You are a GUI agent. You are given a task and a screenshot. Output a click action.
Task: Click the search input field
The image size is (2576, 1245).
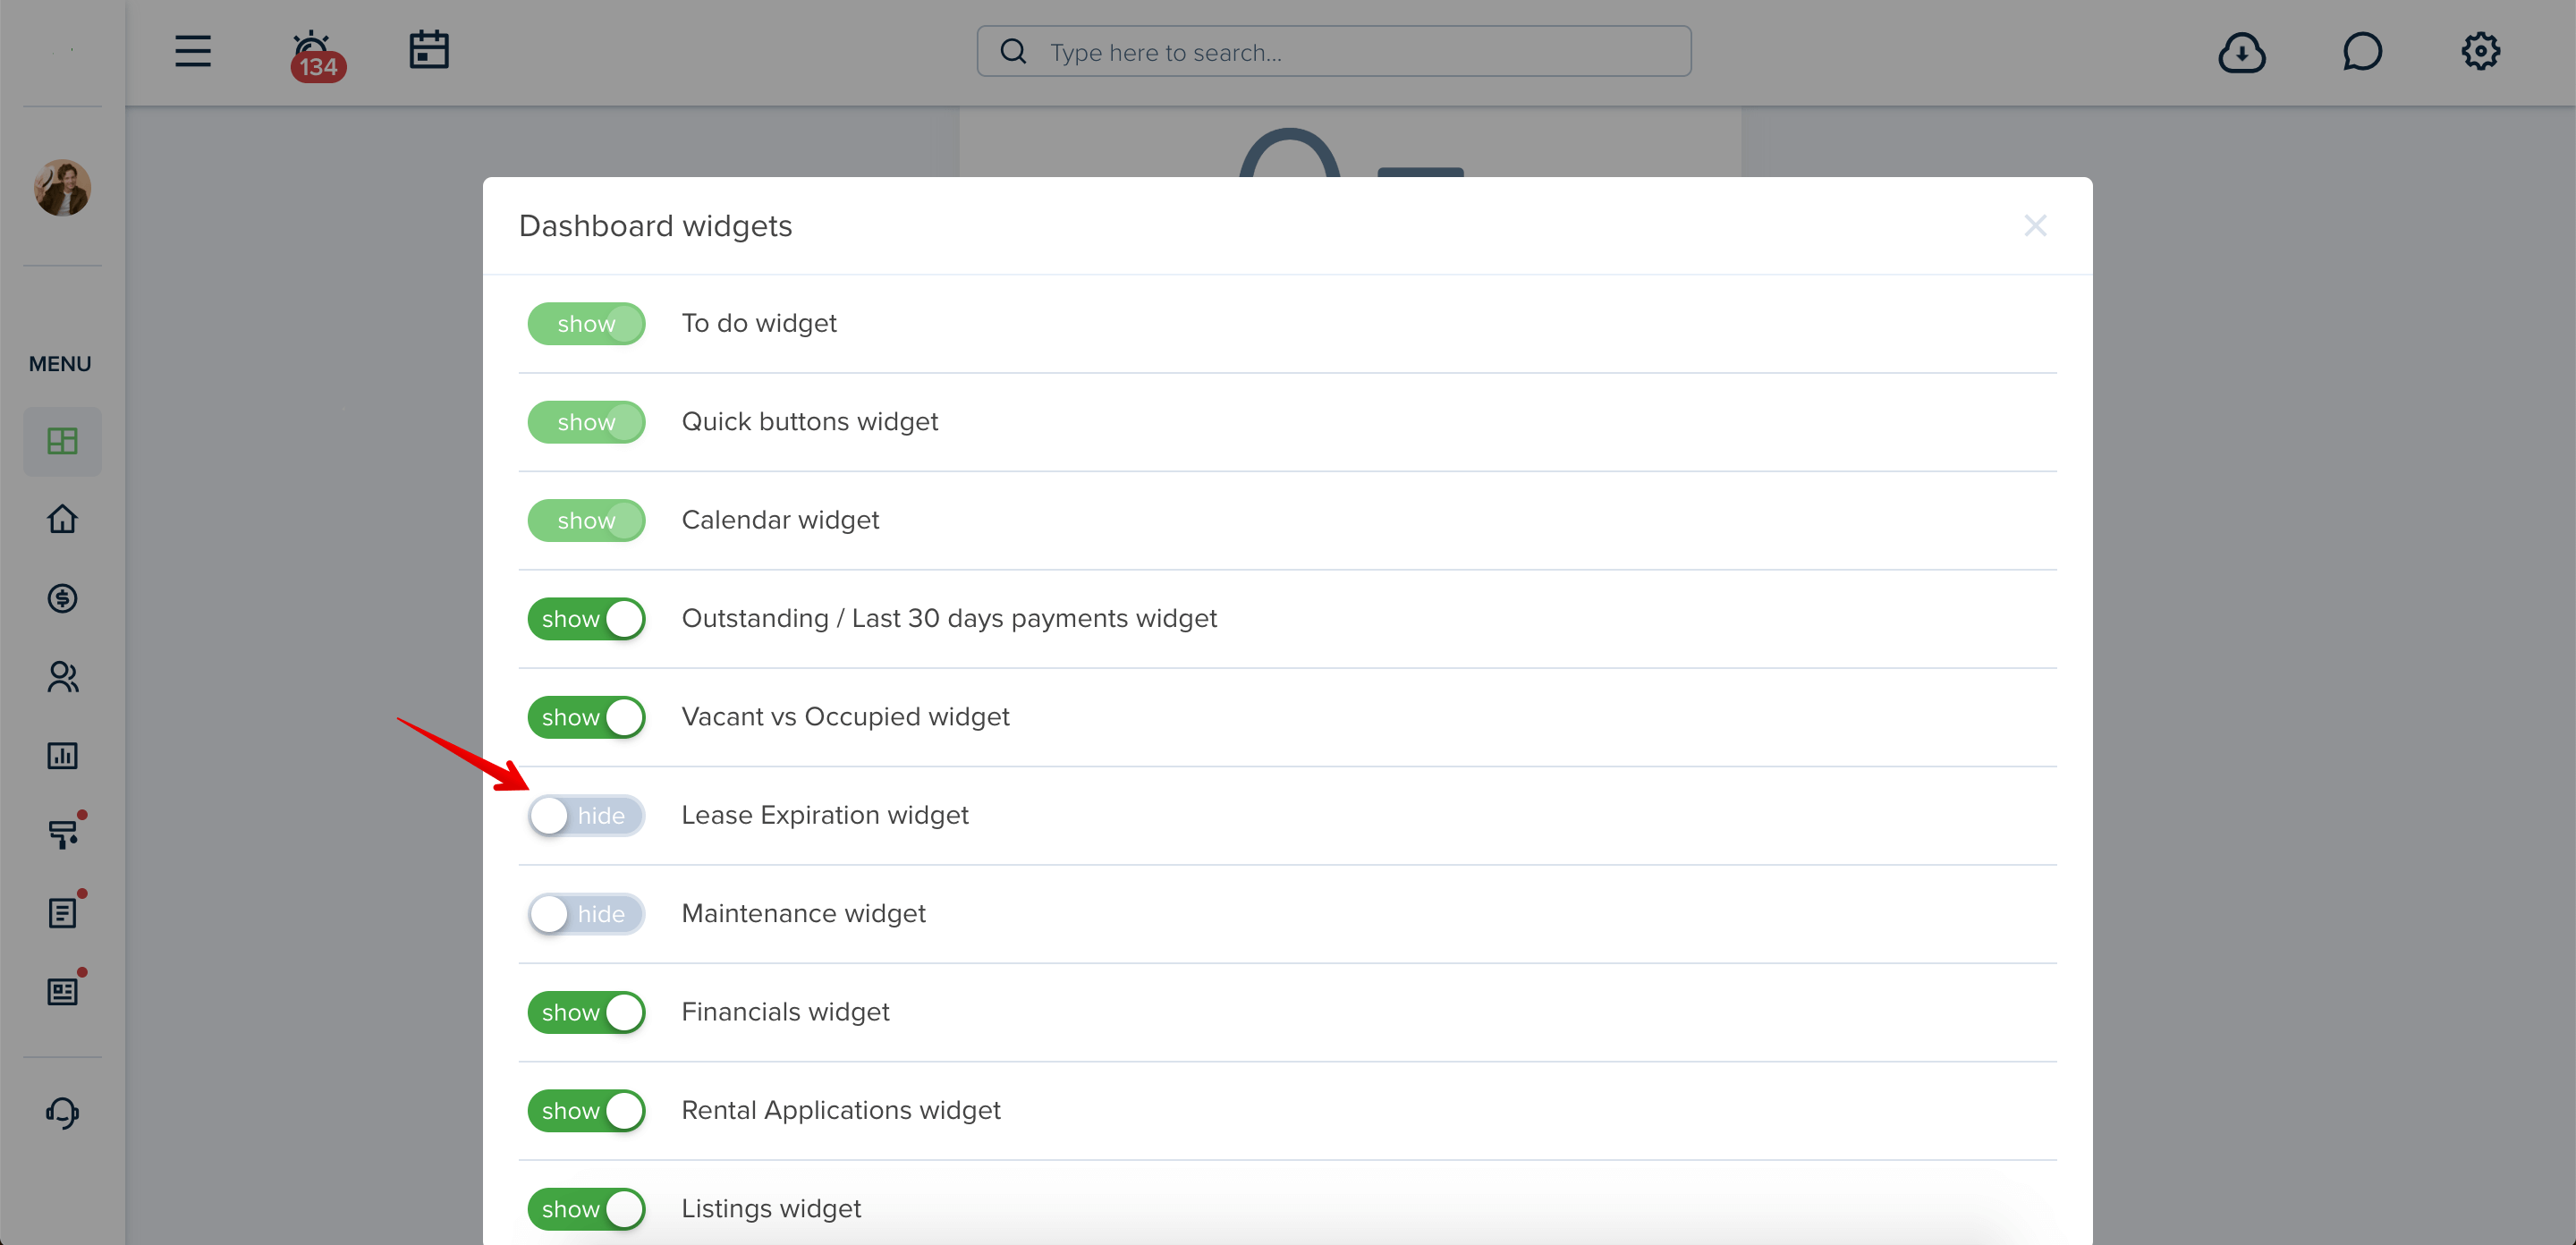click(x=1334, y=51)
